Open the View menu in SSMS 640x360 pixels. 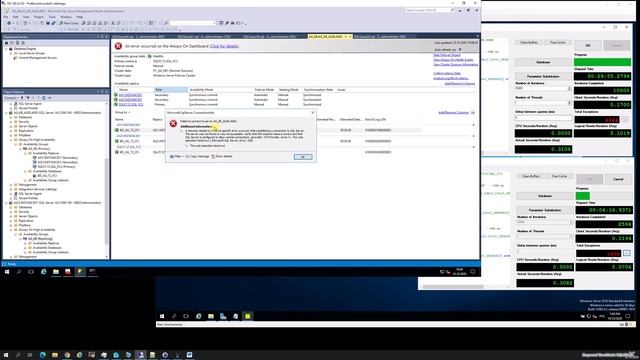pyautogui.click(x=26, y=17)
